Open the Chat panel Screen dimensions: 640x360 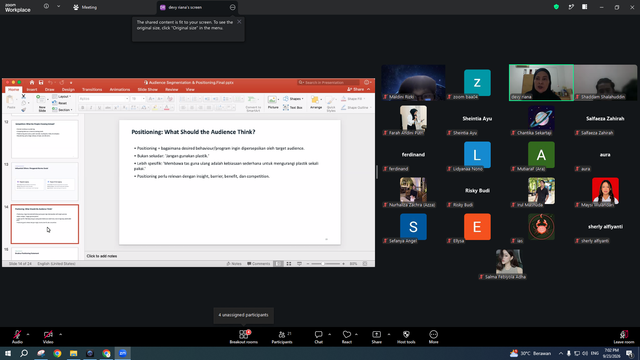318,337
